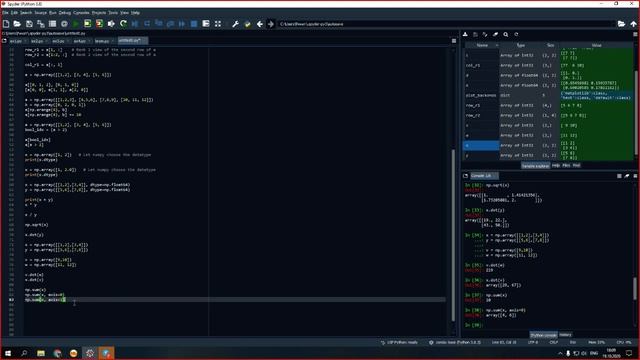Open the Debug menu

point(64,13)
